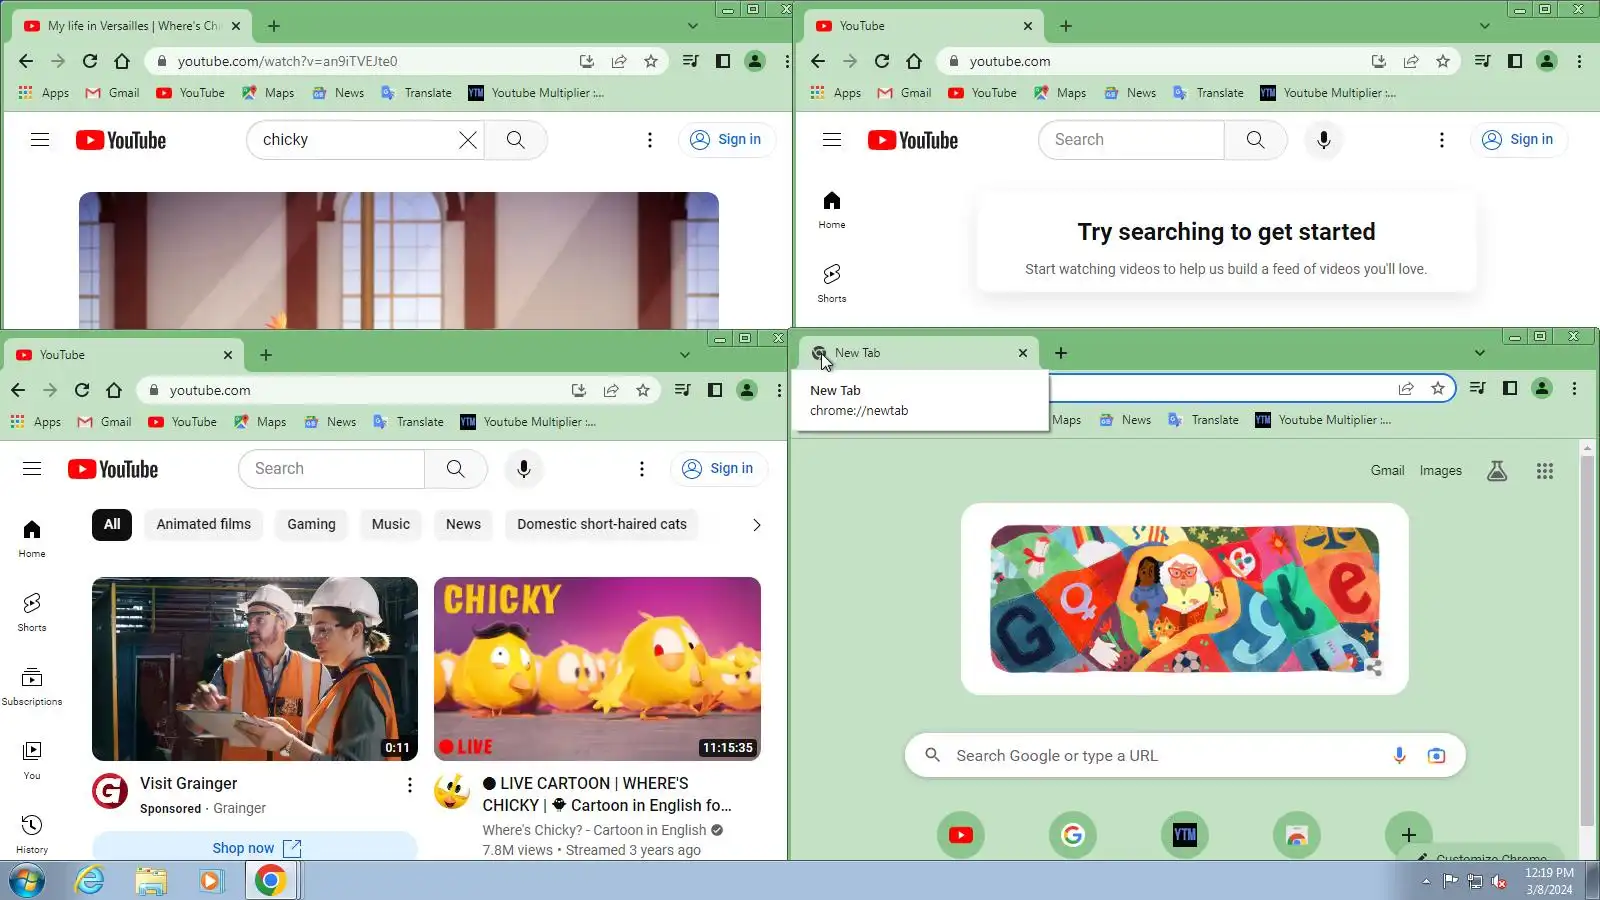Image resolution: width=1600 pixels, height=900 pixels.
Task: Open the hamburger guide in the 'Try searching' window
Action: tap(832, 140)
